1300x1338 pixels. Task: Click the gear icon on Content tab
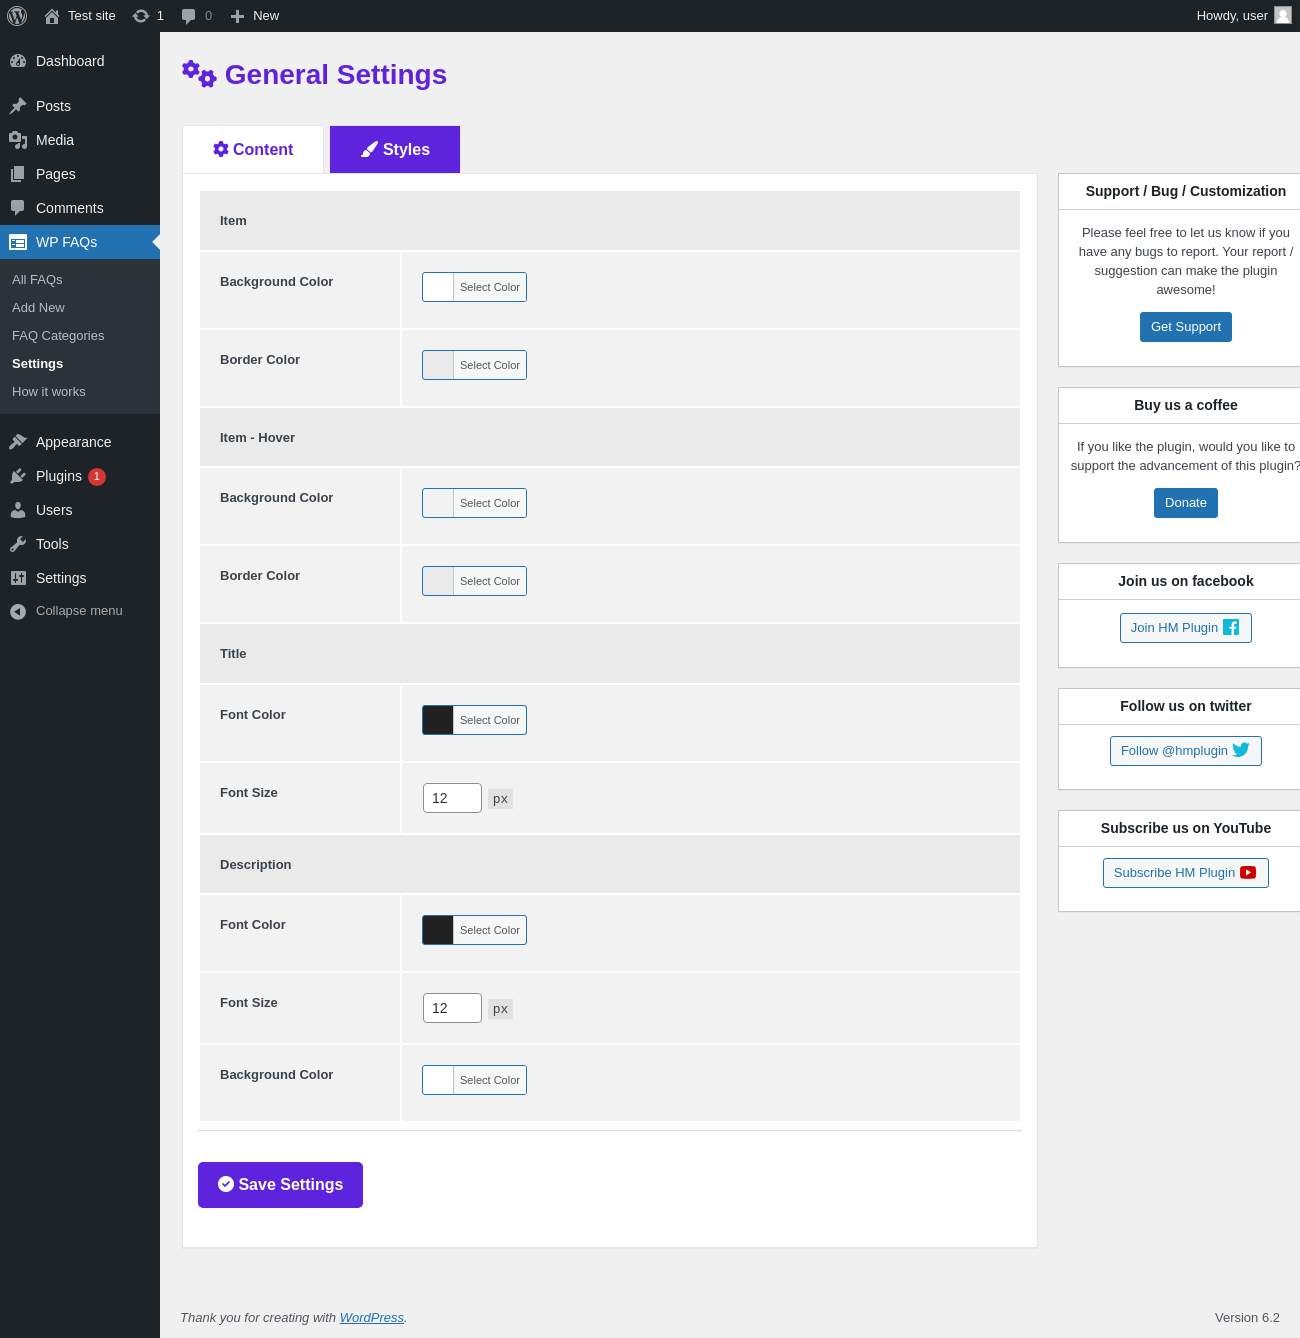point(221,149)
